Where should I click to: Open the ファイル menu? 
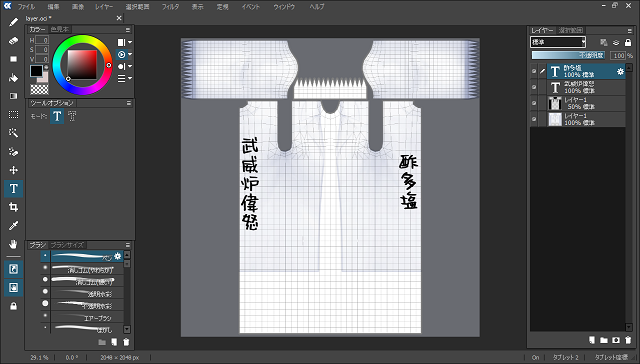26,7
